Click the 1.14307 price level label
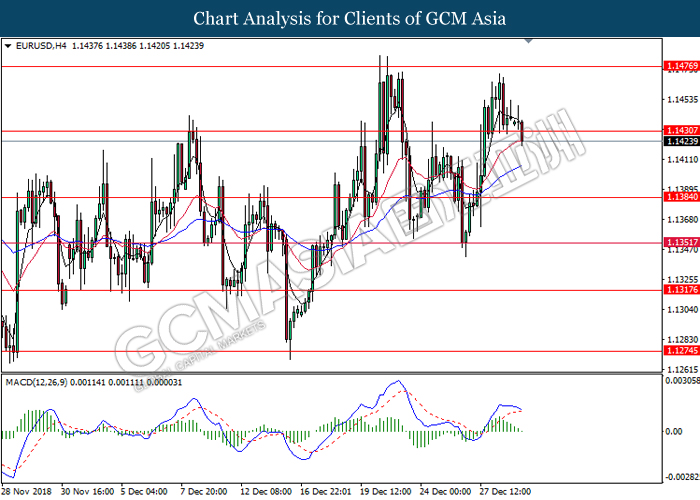This screenshot has width=700, height=500. tap(681, 130)
